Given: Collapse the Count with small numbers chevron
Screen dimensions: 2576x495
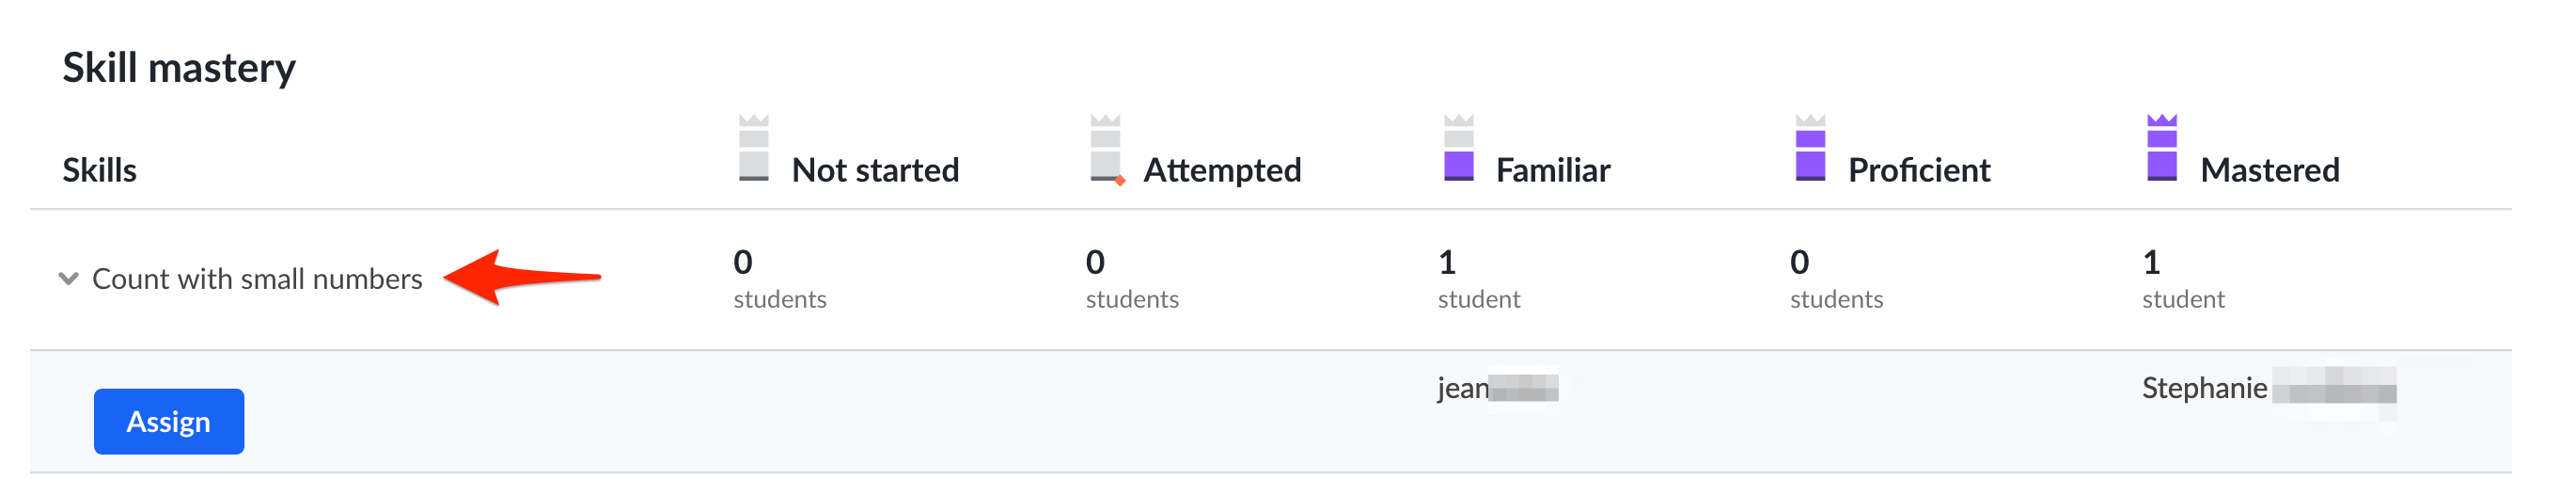Looking at the screenshot, I should [x=68, y=278].
